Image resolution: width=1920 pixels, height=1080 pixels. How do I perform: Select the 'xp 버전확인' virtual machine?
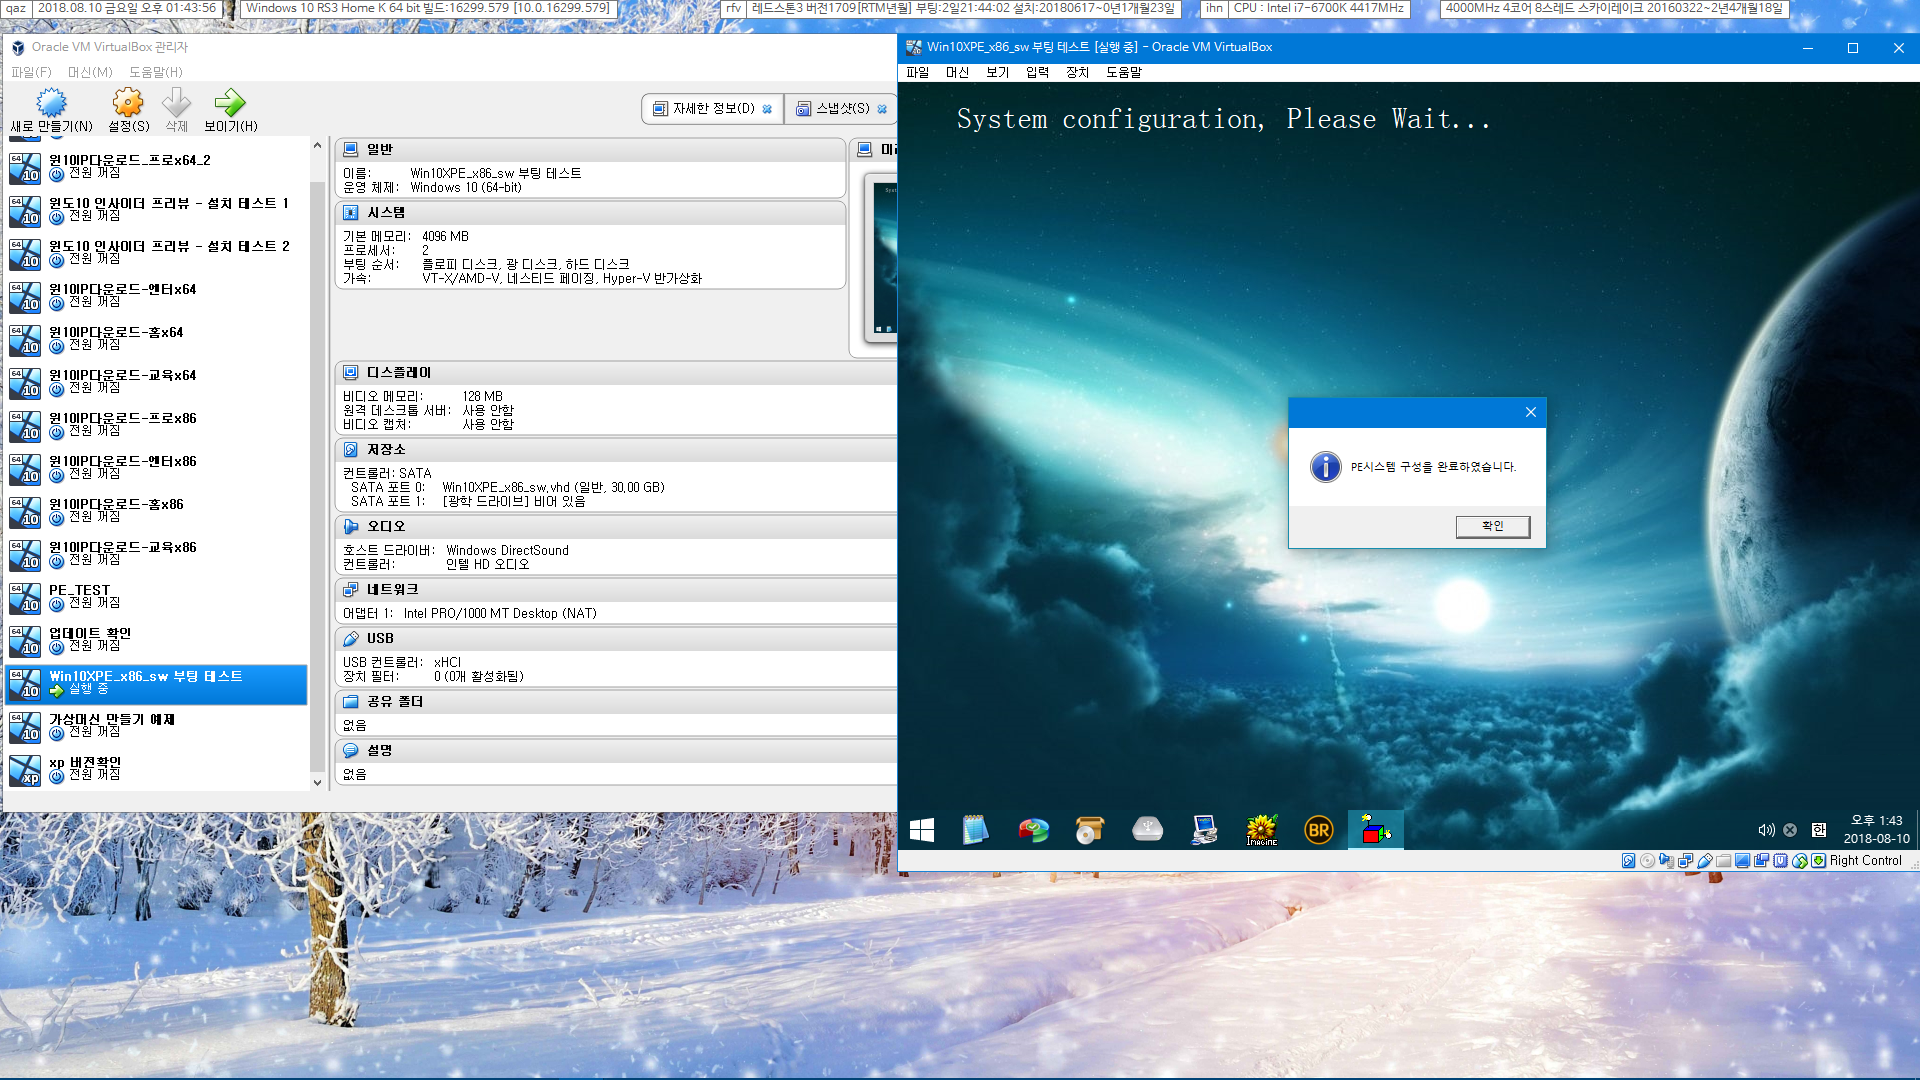point(157,770)
